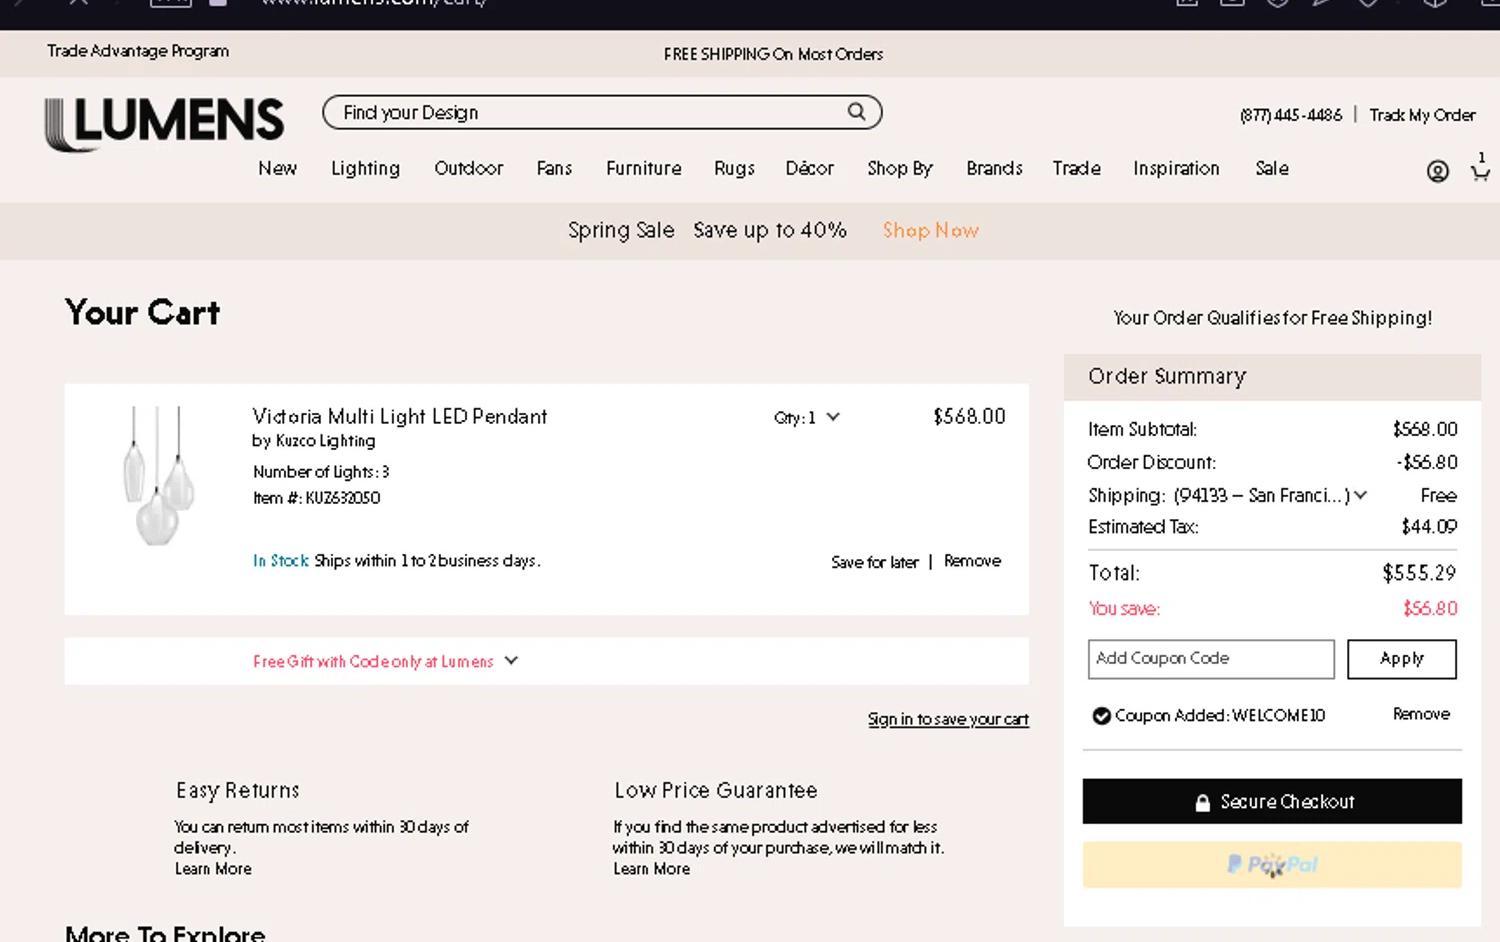Screen dimensions: 1500x942
Task: Open the Furniture menu
Action: pyautogui.click(x=643, y=168)
